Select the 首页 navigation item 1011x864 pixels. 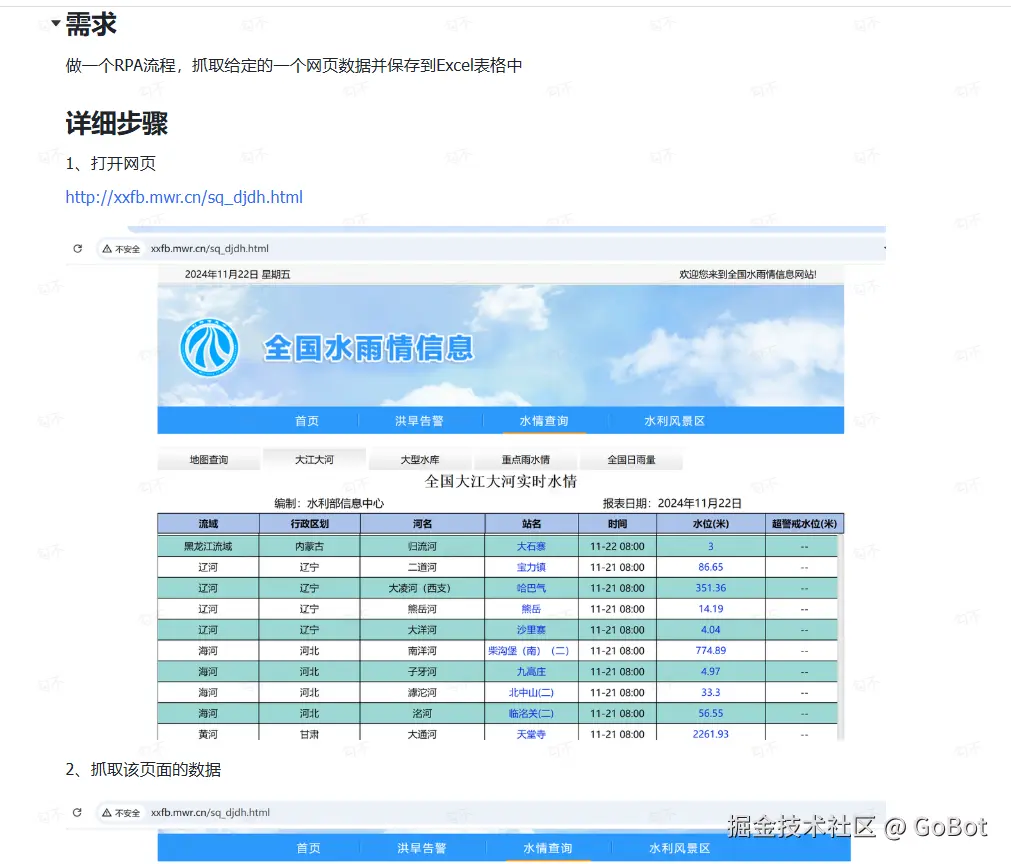(307, 421)
